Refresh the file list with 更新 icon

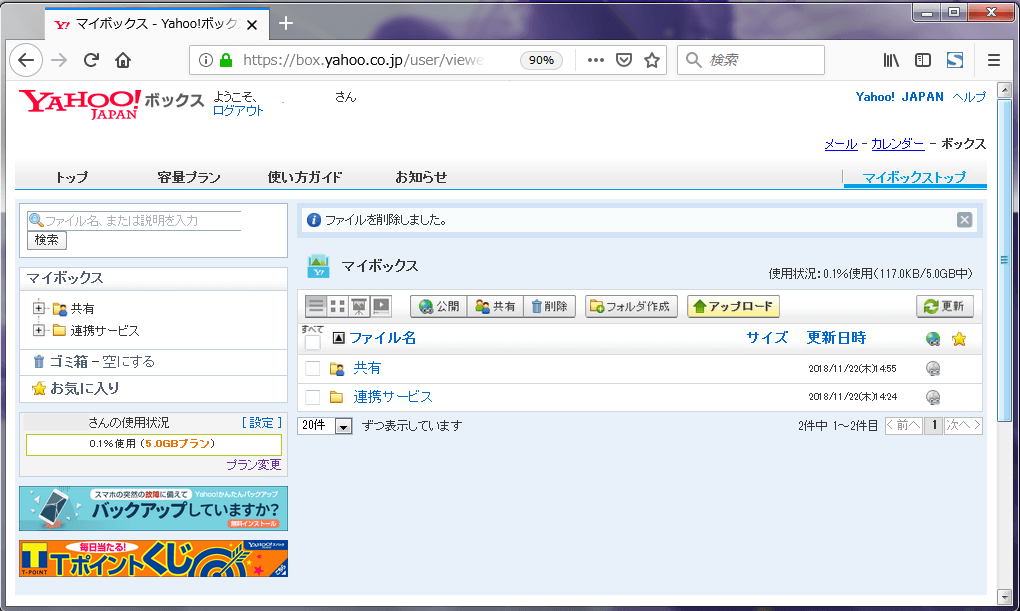pos(945,306)
